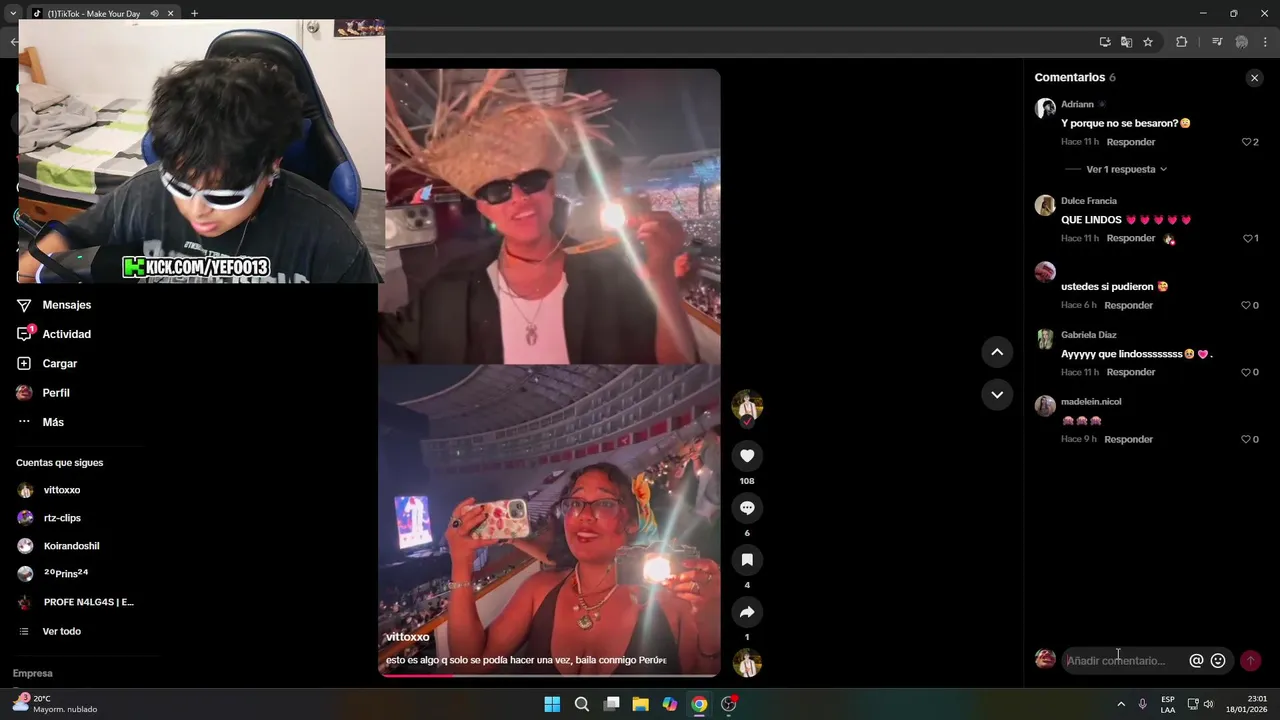Image resolution: width=1280 pixels, height=720 pixels.
Task: Open the Empresa footer section
Action: [32, 674]
